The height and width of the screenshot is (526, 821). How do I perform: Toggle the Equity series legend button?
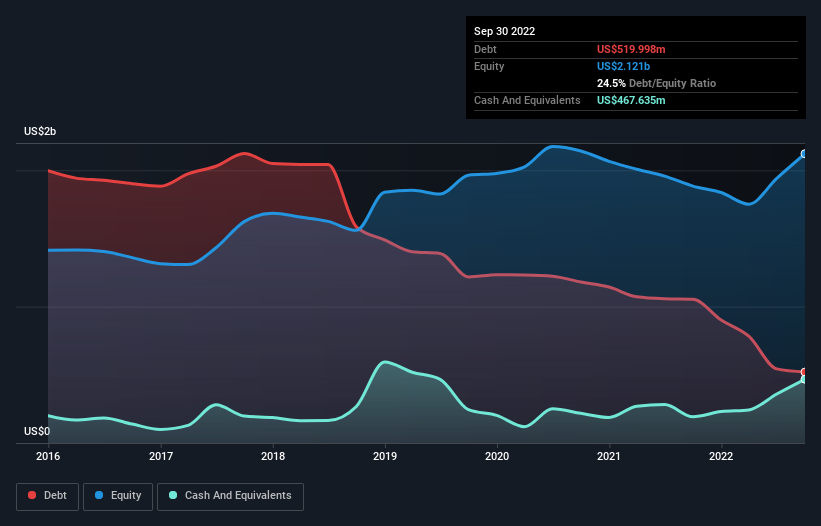118,496
